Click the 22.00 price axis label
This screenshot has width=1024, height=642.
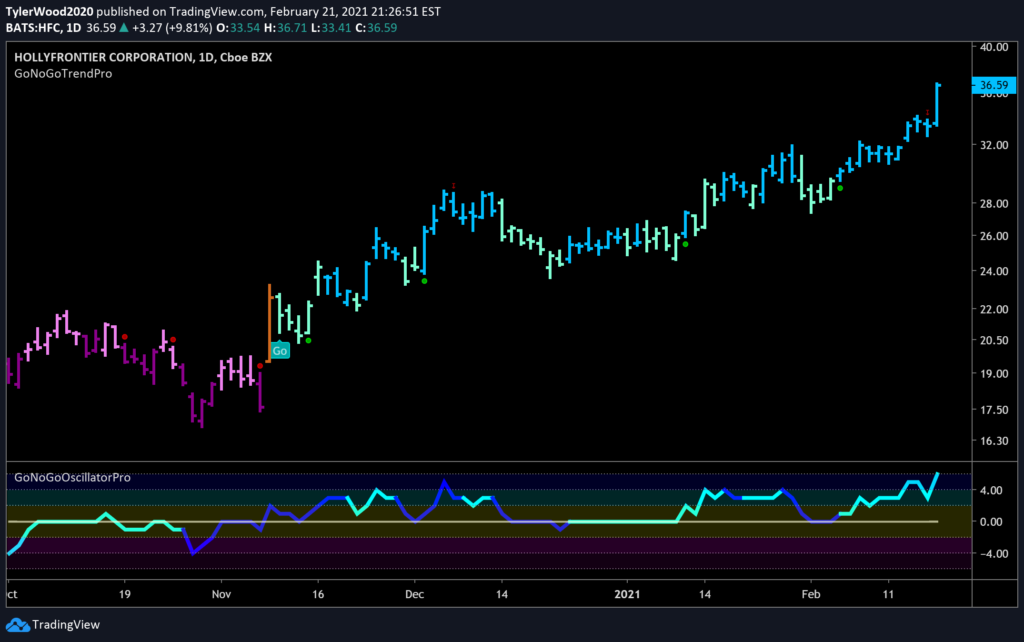pyautogui.click(x=994, y=309)
